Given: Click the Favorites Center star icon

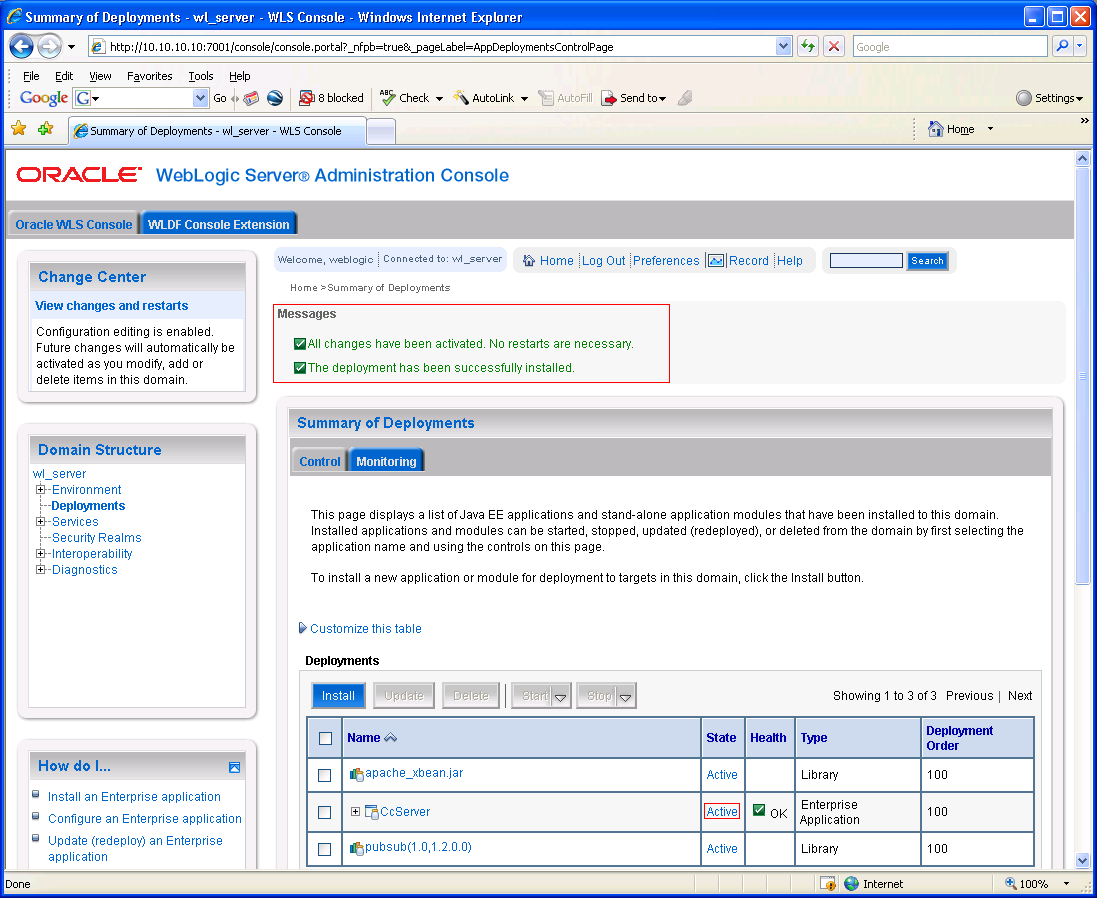Looking at the screenshot, I should [x=19, y=128].
